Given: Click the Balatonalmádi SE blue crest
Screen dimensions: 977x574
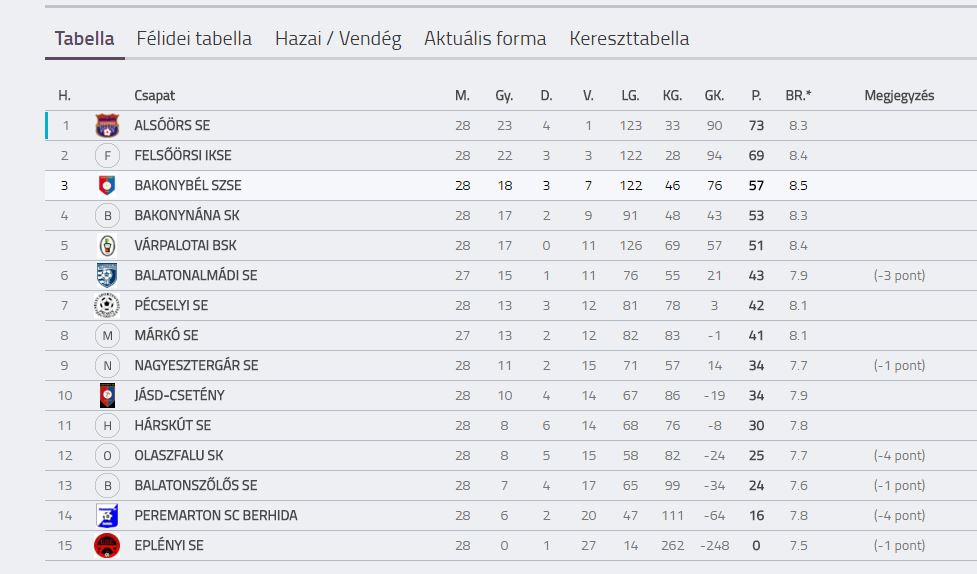Looking at the screenshot, I should click(x=107, y=275).
